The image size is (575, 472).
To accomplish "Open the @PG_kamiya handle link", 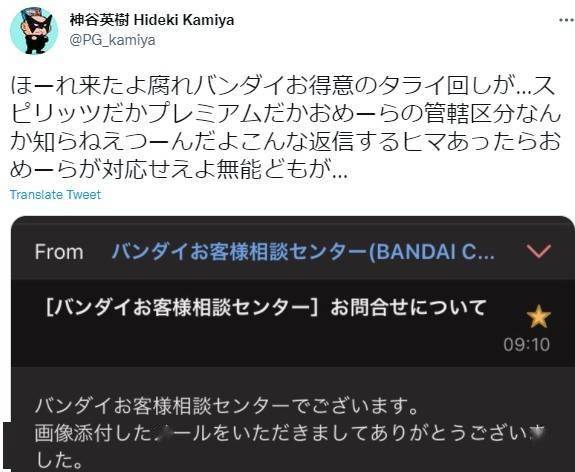I will tap(112, 40).
